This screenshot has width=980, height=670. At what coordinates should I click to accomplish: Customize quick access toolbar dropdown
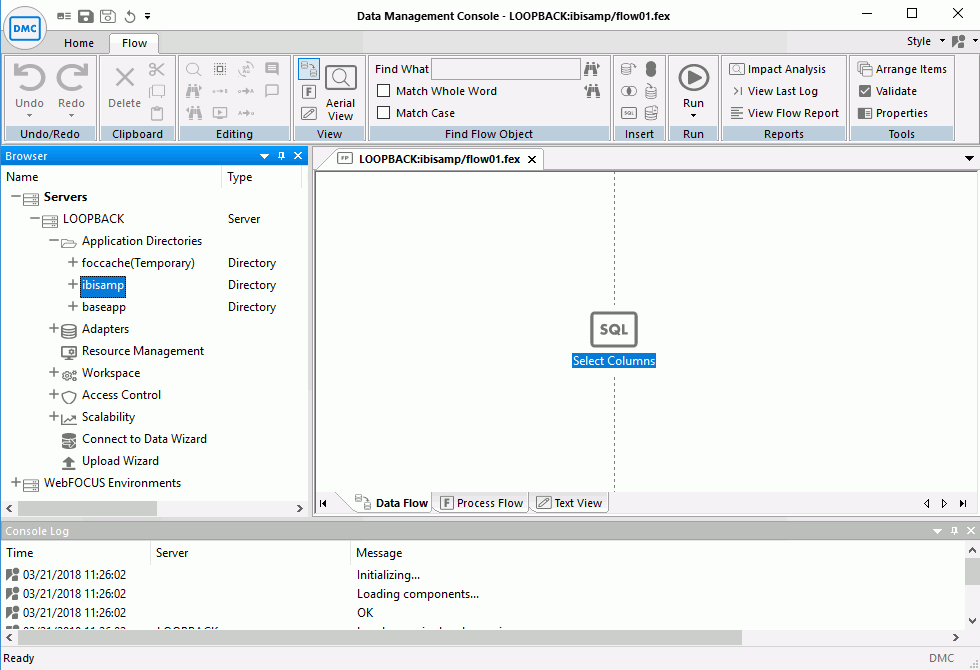[148, 16]
